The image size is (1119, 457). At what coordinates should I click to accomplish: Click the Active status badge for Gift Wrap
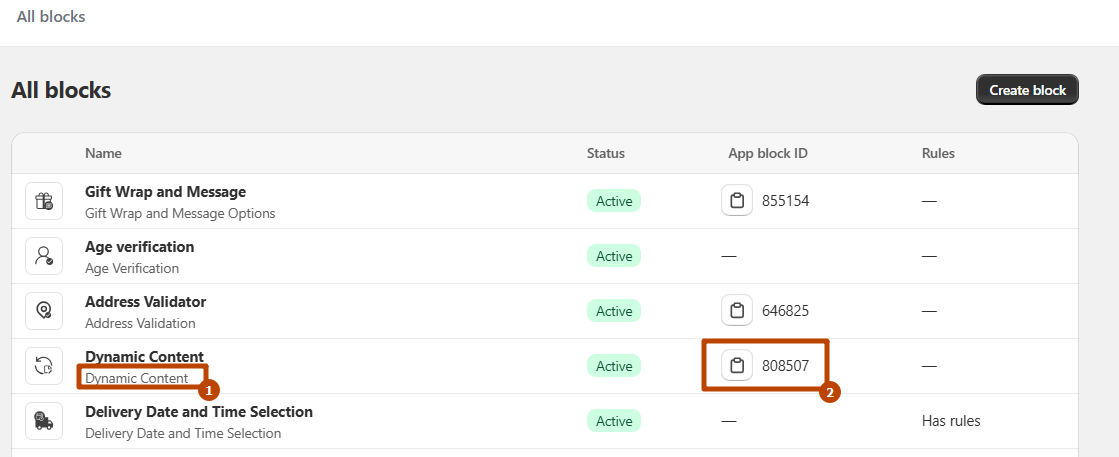pyautogui.click(x=614, y=201)
